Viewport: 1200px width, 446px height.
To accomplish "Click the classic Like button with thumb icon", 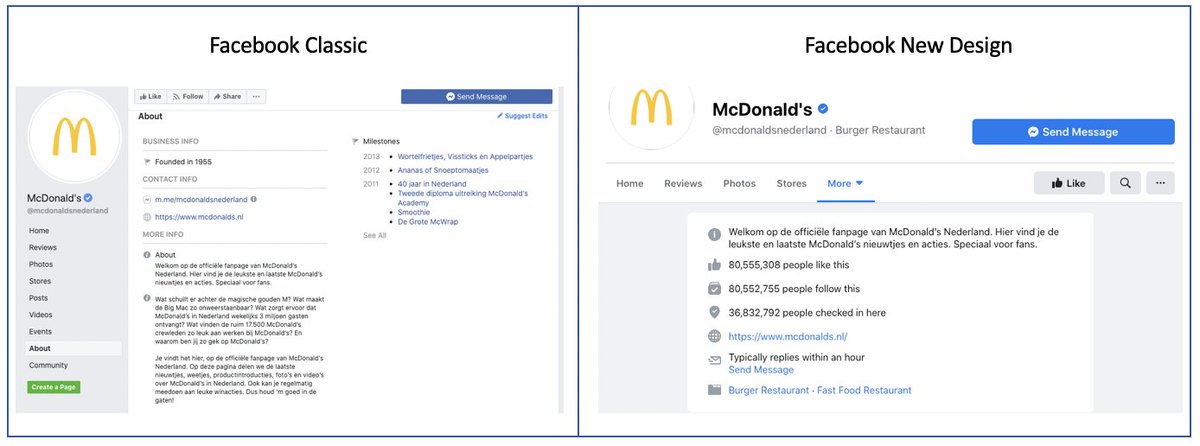I will pyautogui.click(x=151, y=97).
